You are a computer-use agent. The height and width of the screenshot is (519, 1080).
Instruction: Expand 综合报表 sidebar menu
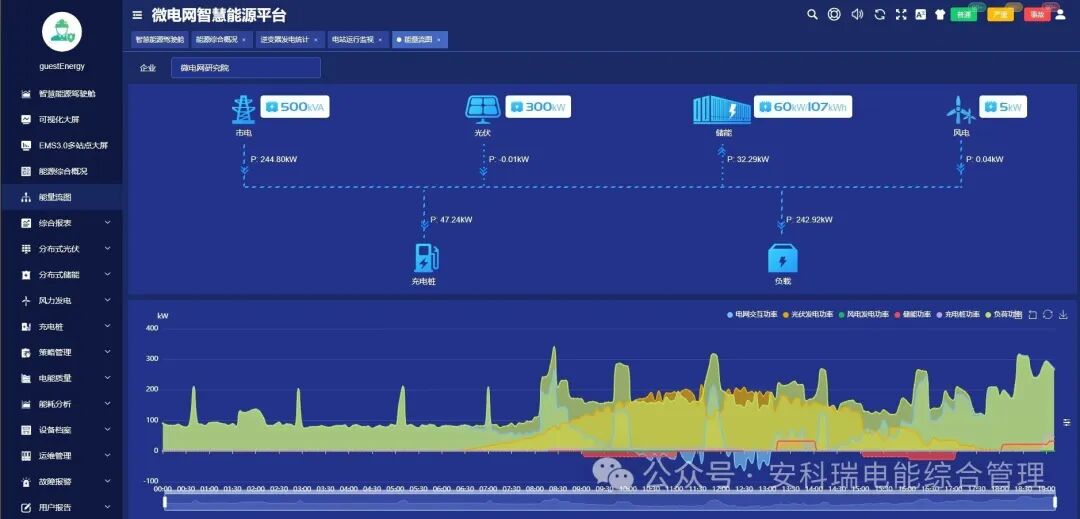pyautogui.click(x=62, y=223)
